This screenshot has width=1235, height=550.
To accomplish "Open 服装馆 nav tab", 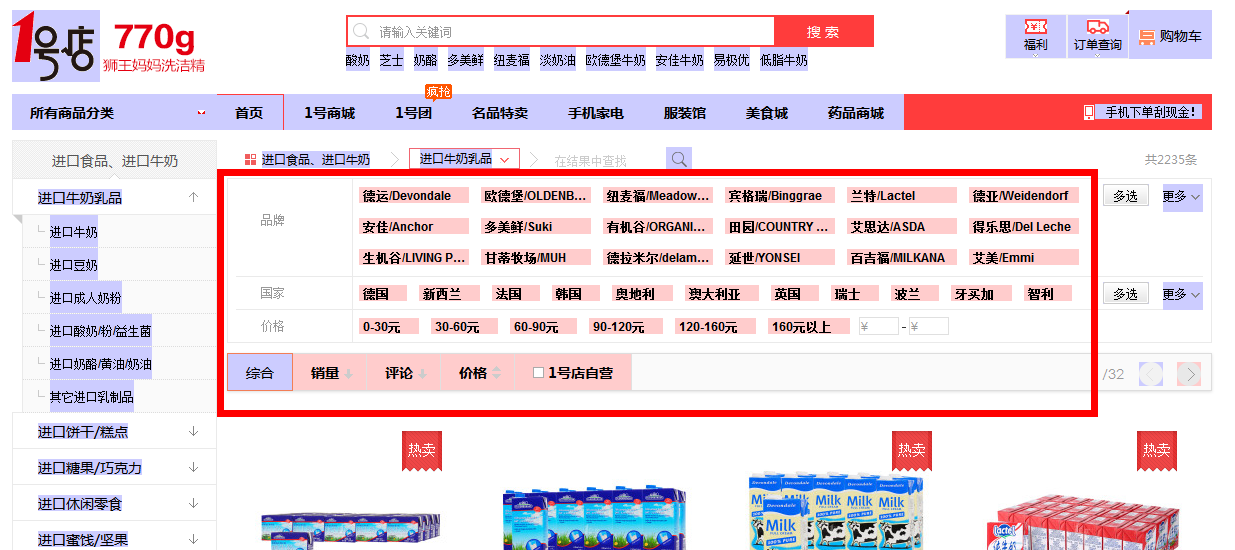I will (685, 113).
